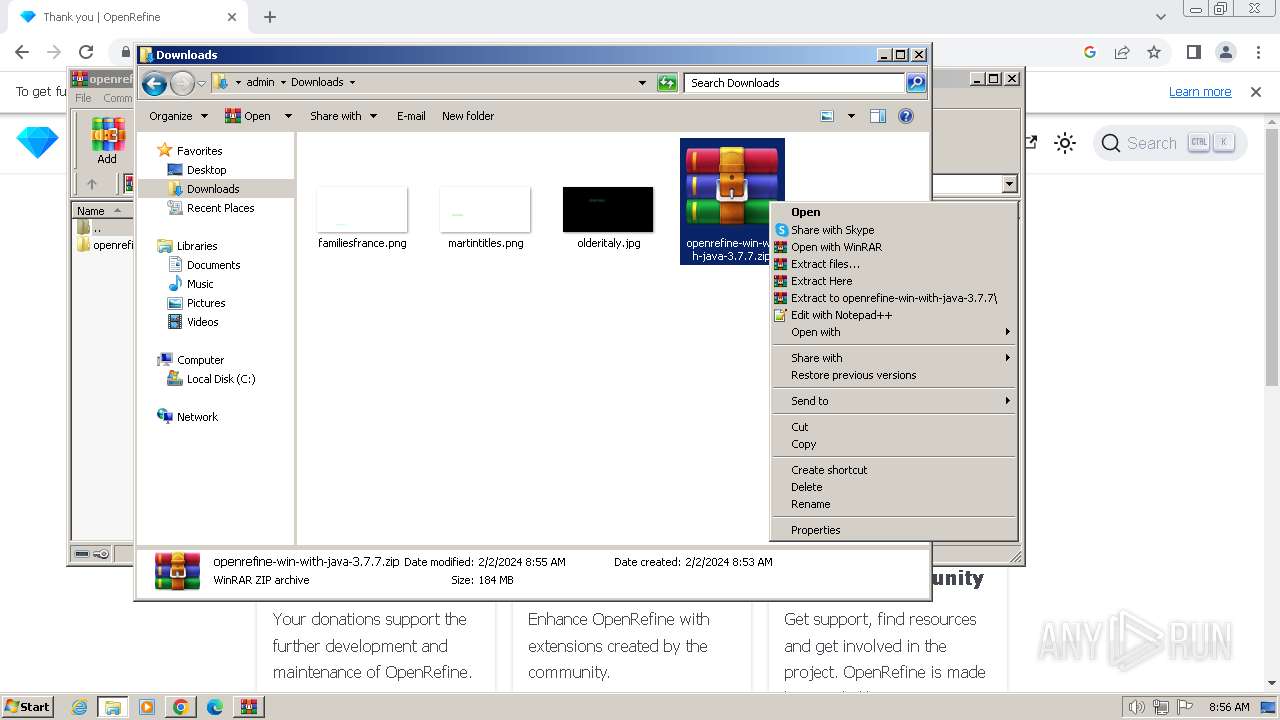Click the Start button

pos(27,707)
